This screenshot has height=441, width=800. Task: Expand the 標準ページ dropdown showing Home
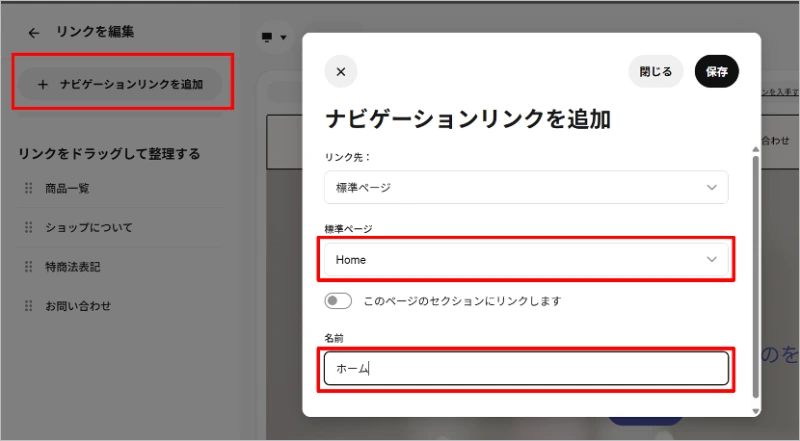tap(526, 259)
